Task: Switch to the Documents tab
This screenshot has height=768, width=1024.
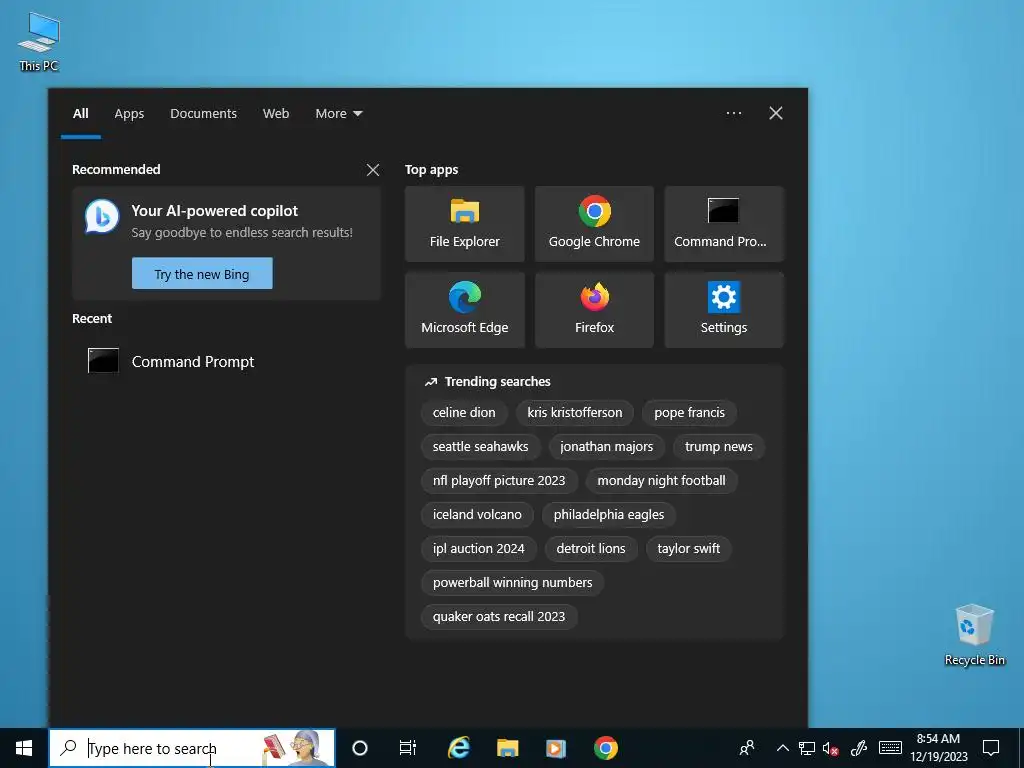Action: tap(203, 114)
